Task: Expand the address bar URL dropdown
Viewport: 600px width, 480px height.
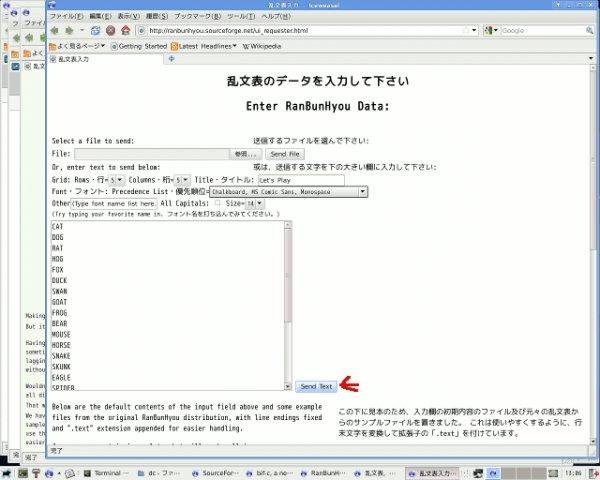Action: (474, 30)
